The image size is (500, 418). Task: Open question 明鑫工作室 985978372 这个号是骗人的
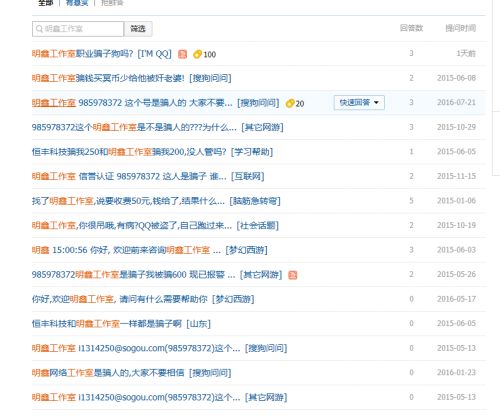point(132,103)
